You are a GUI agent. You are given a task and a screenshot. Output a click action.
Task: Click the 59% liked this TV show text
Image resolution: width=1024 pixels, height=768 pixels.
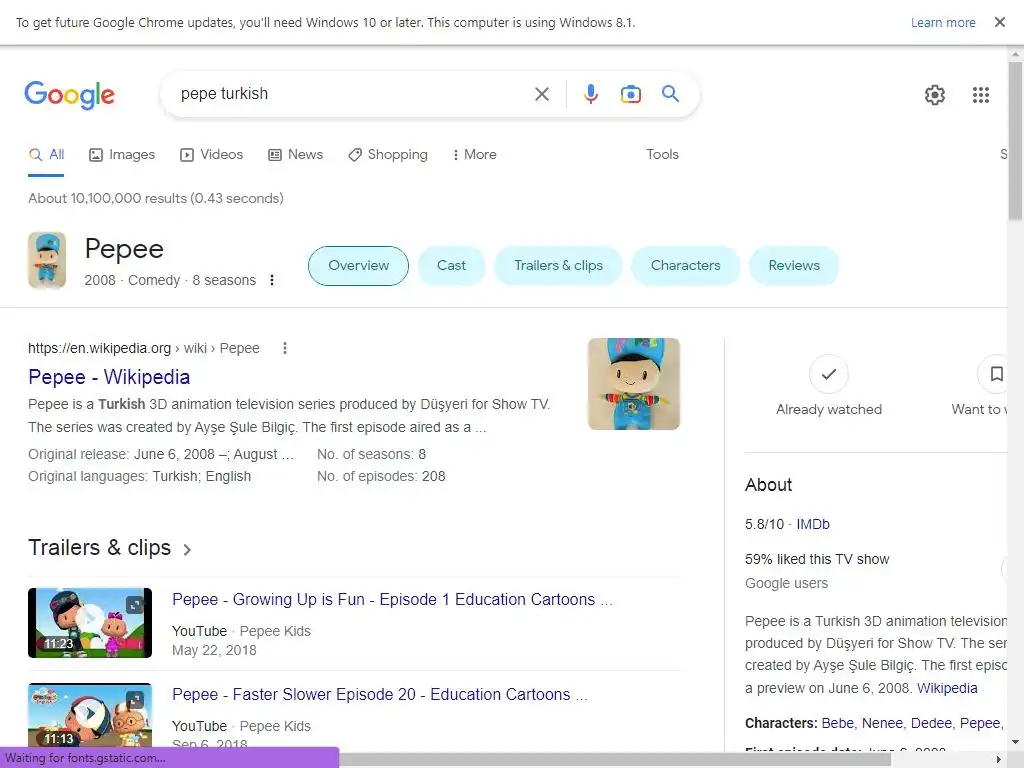[817, 560]
